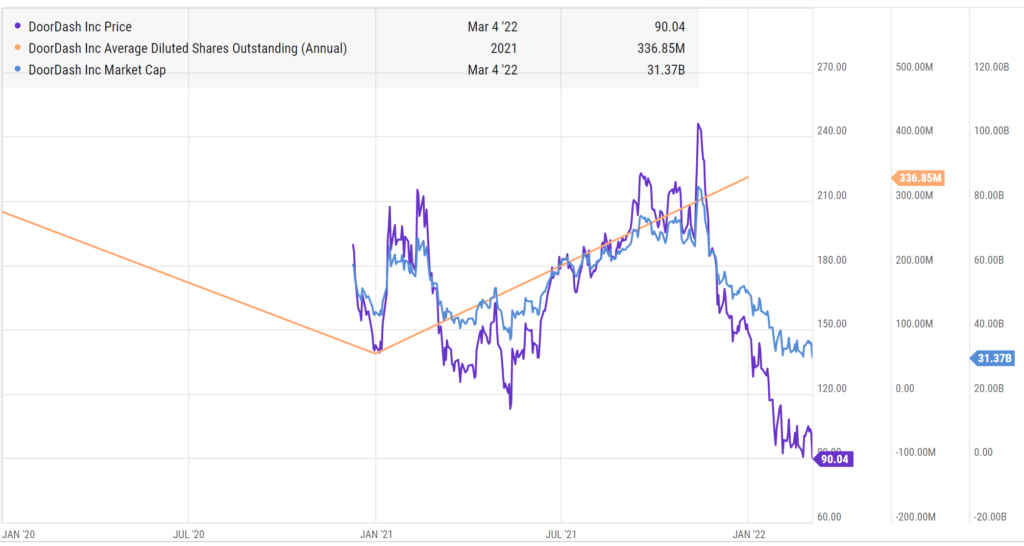Click the 500.00M shares axis label
1024x546 pixels.
pyautogui.click(x=914, y=67)
